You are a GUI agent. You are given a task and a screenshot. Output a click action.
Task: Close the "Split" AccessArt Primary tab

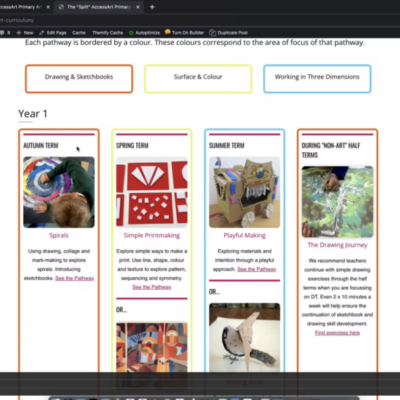tap(138, 7)
